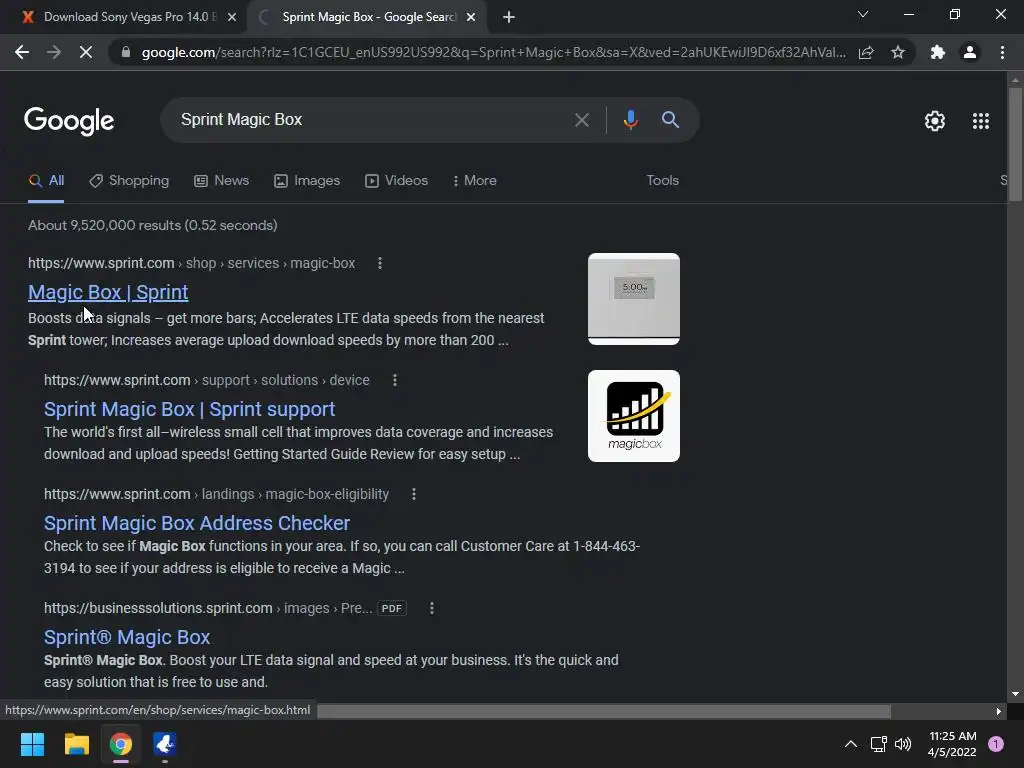
Task: Open Google quick settings gear
Action: (935, 121)
